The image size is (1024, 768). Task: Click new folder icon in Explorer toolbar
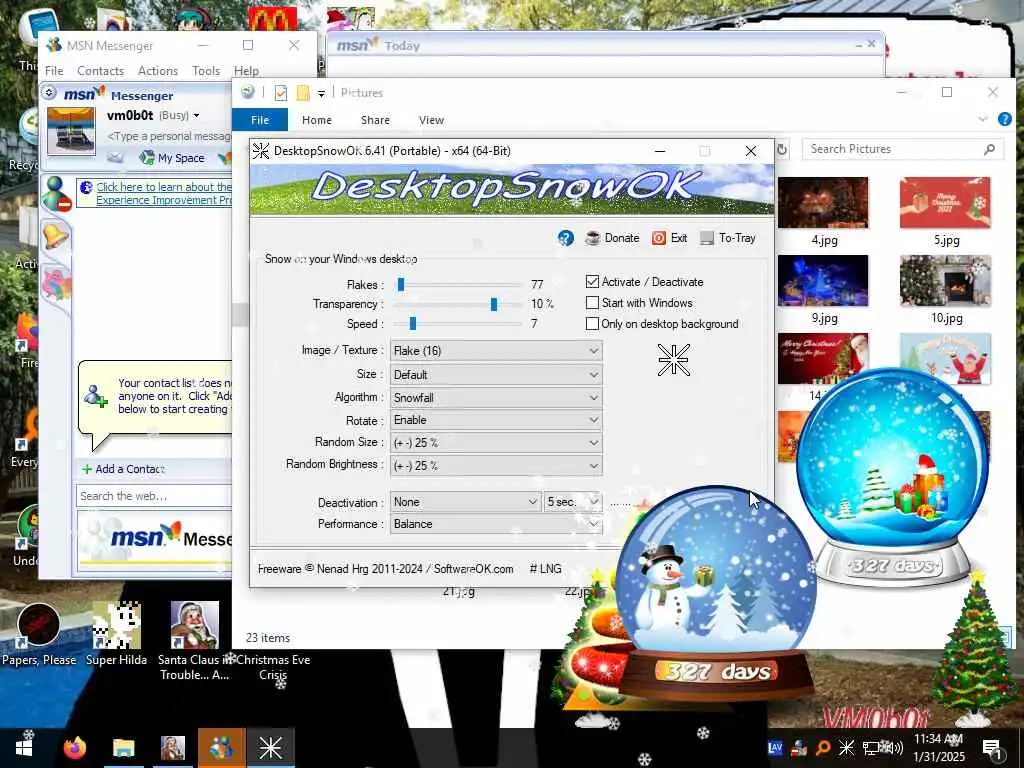pyautogui.click(x=303, y=93)
